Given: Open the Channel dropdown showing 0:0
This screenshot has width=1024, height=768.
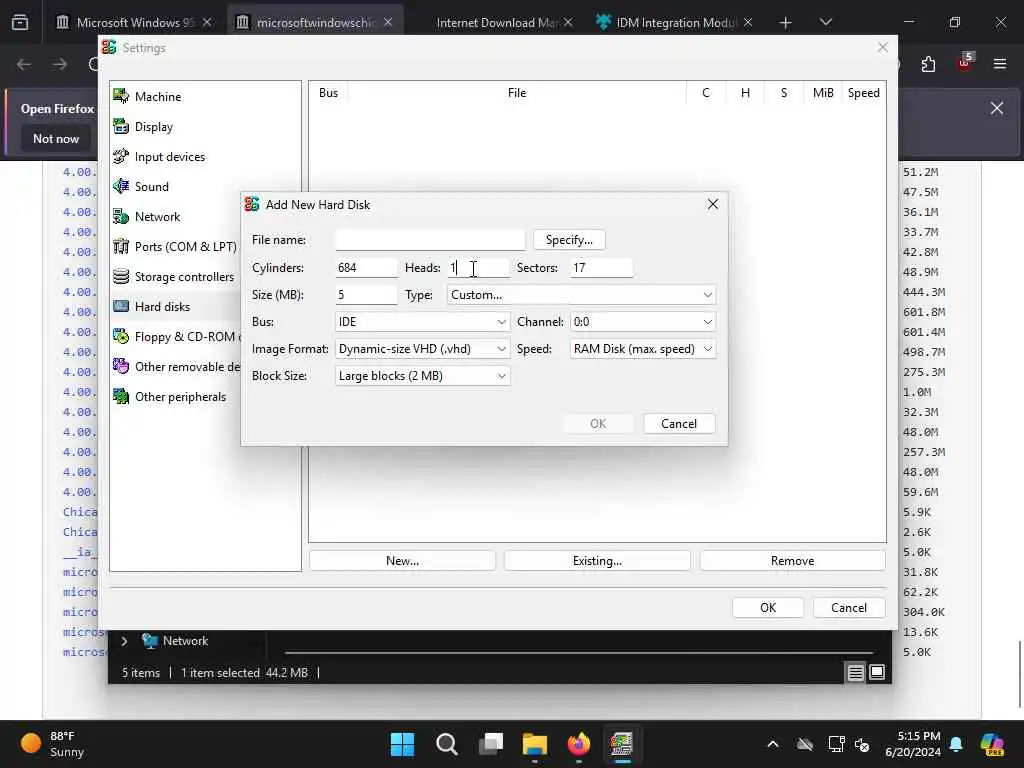Looking at the screenshot, I should click(x=643, y=322).
